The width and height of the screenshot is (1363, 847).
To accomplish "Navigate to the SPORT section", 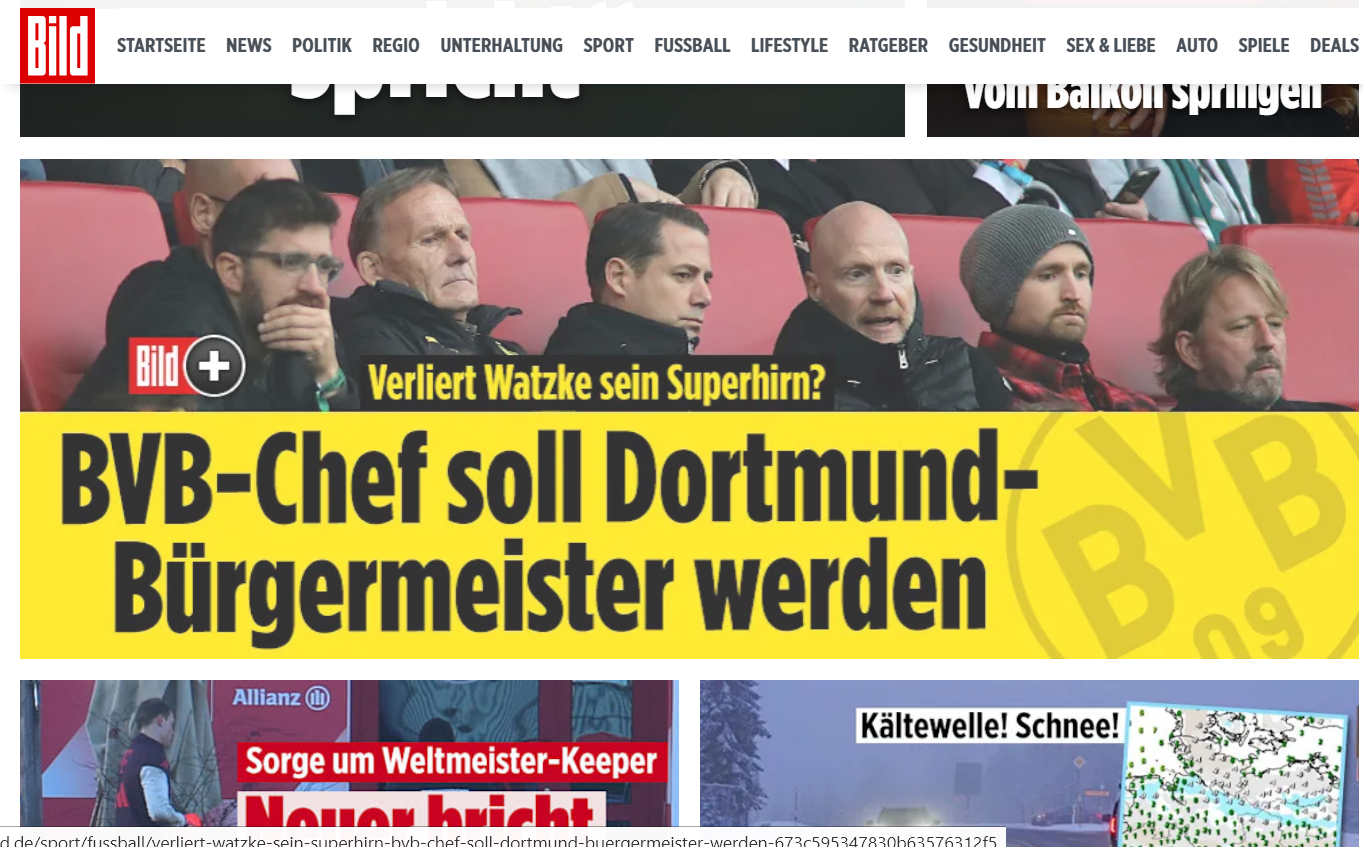I will click(609, 45).
